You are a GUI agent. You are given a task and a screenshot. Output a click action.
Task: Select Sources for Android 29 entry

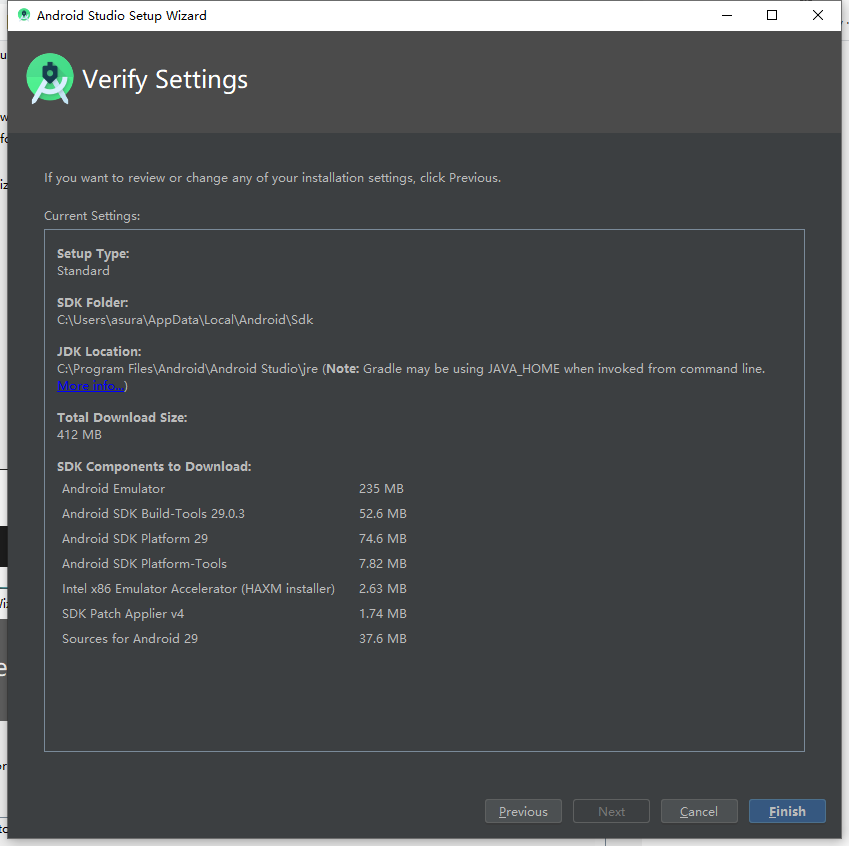tap(130, 639)
